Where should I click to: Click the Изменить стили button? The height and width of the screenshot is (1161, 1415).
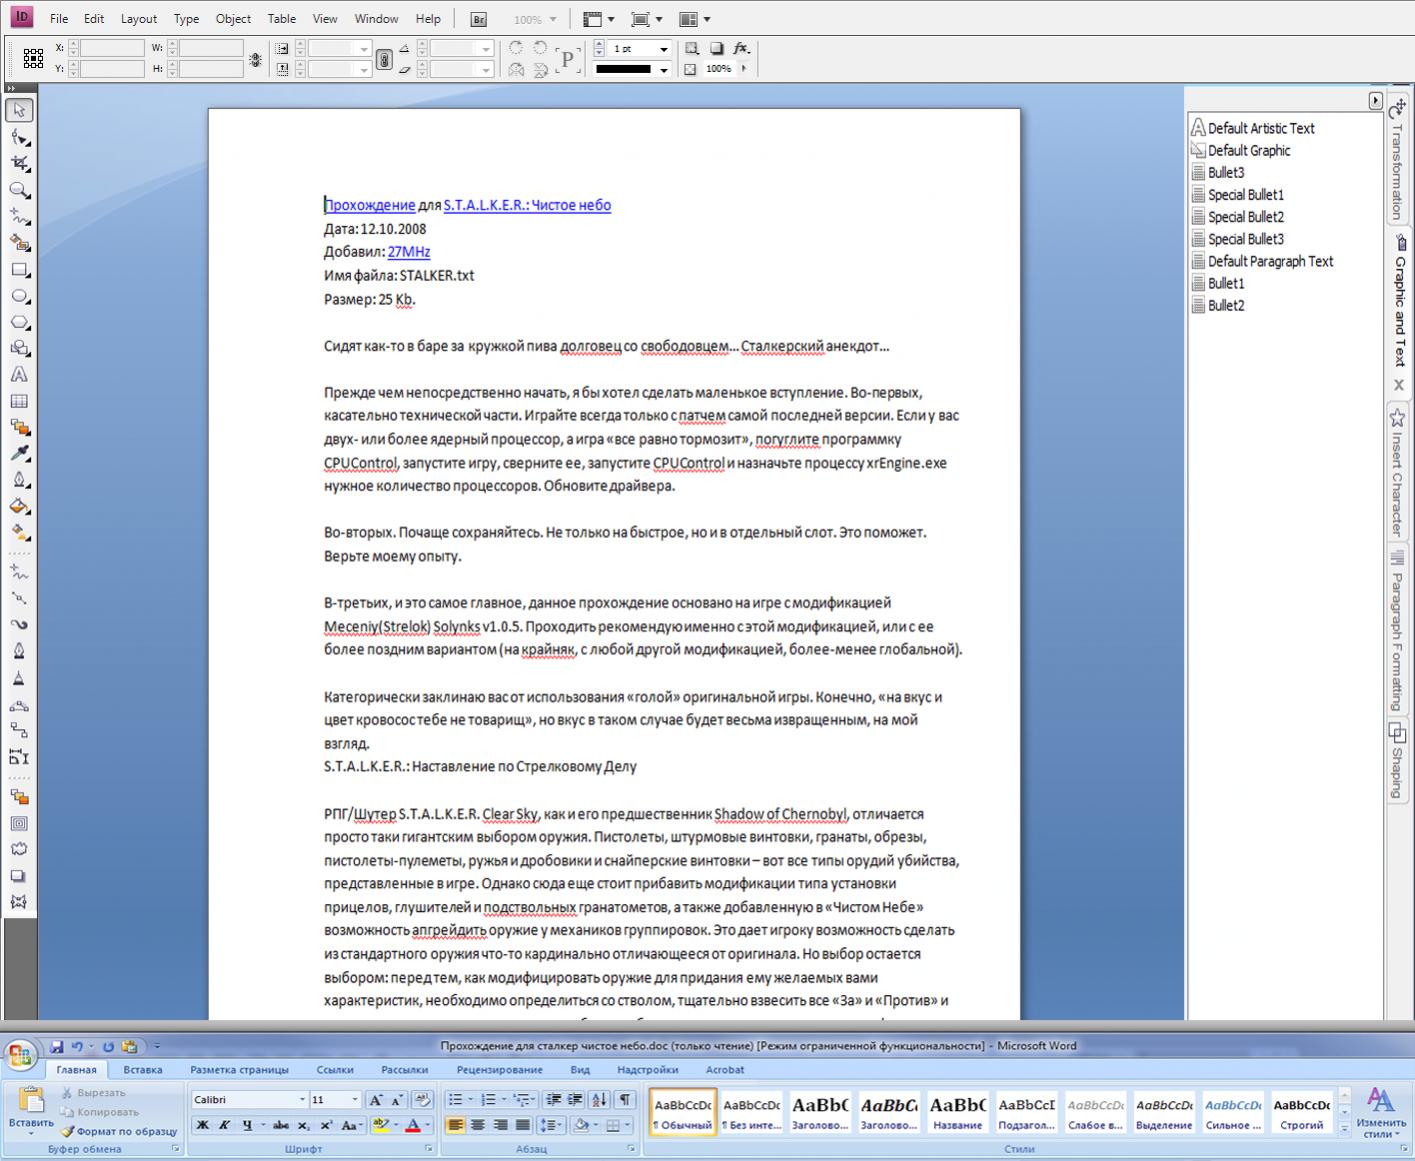[1381, 1112]
